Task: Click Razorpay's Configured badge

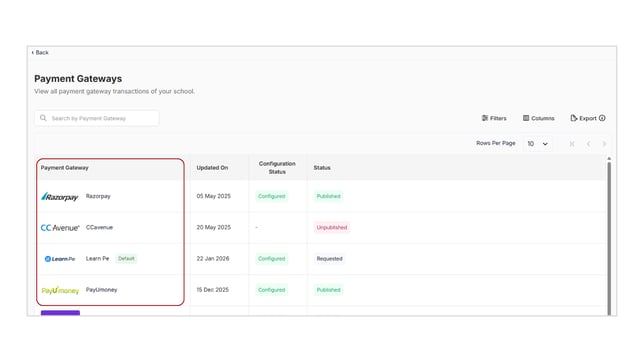Action: tap(271, 196)
